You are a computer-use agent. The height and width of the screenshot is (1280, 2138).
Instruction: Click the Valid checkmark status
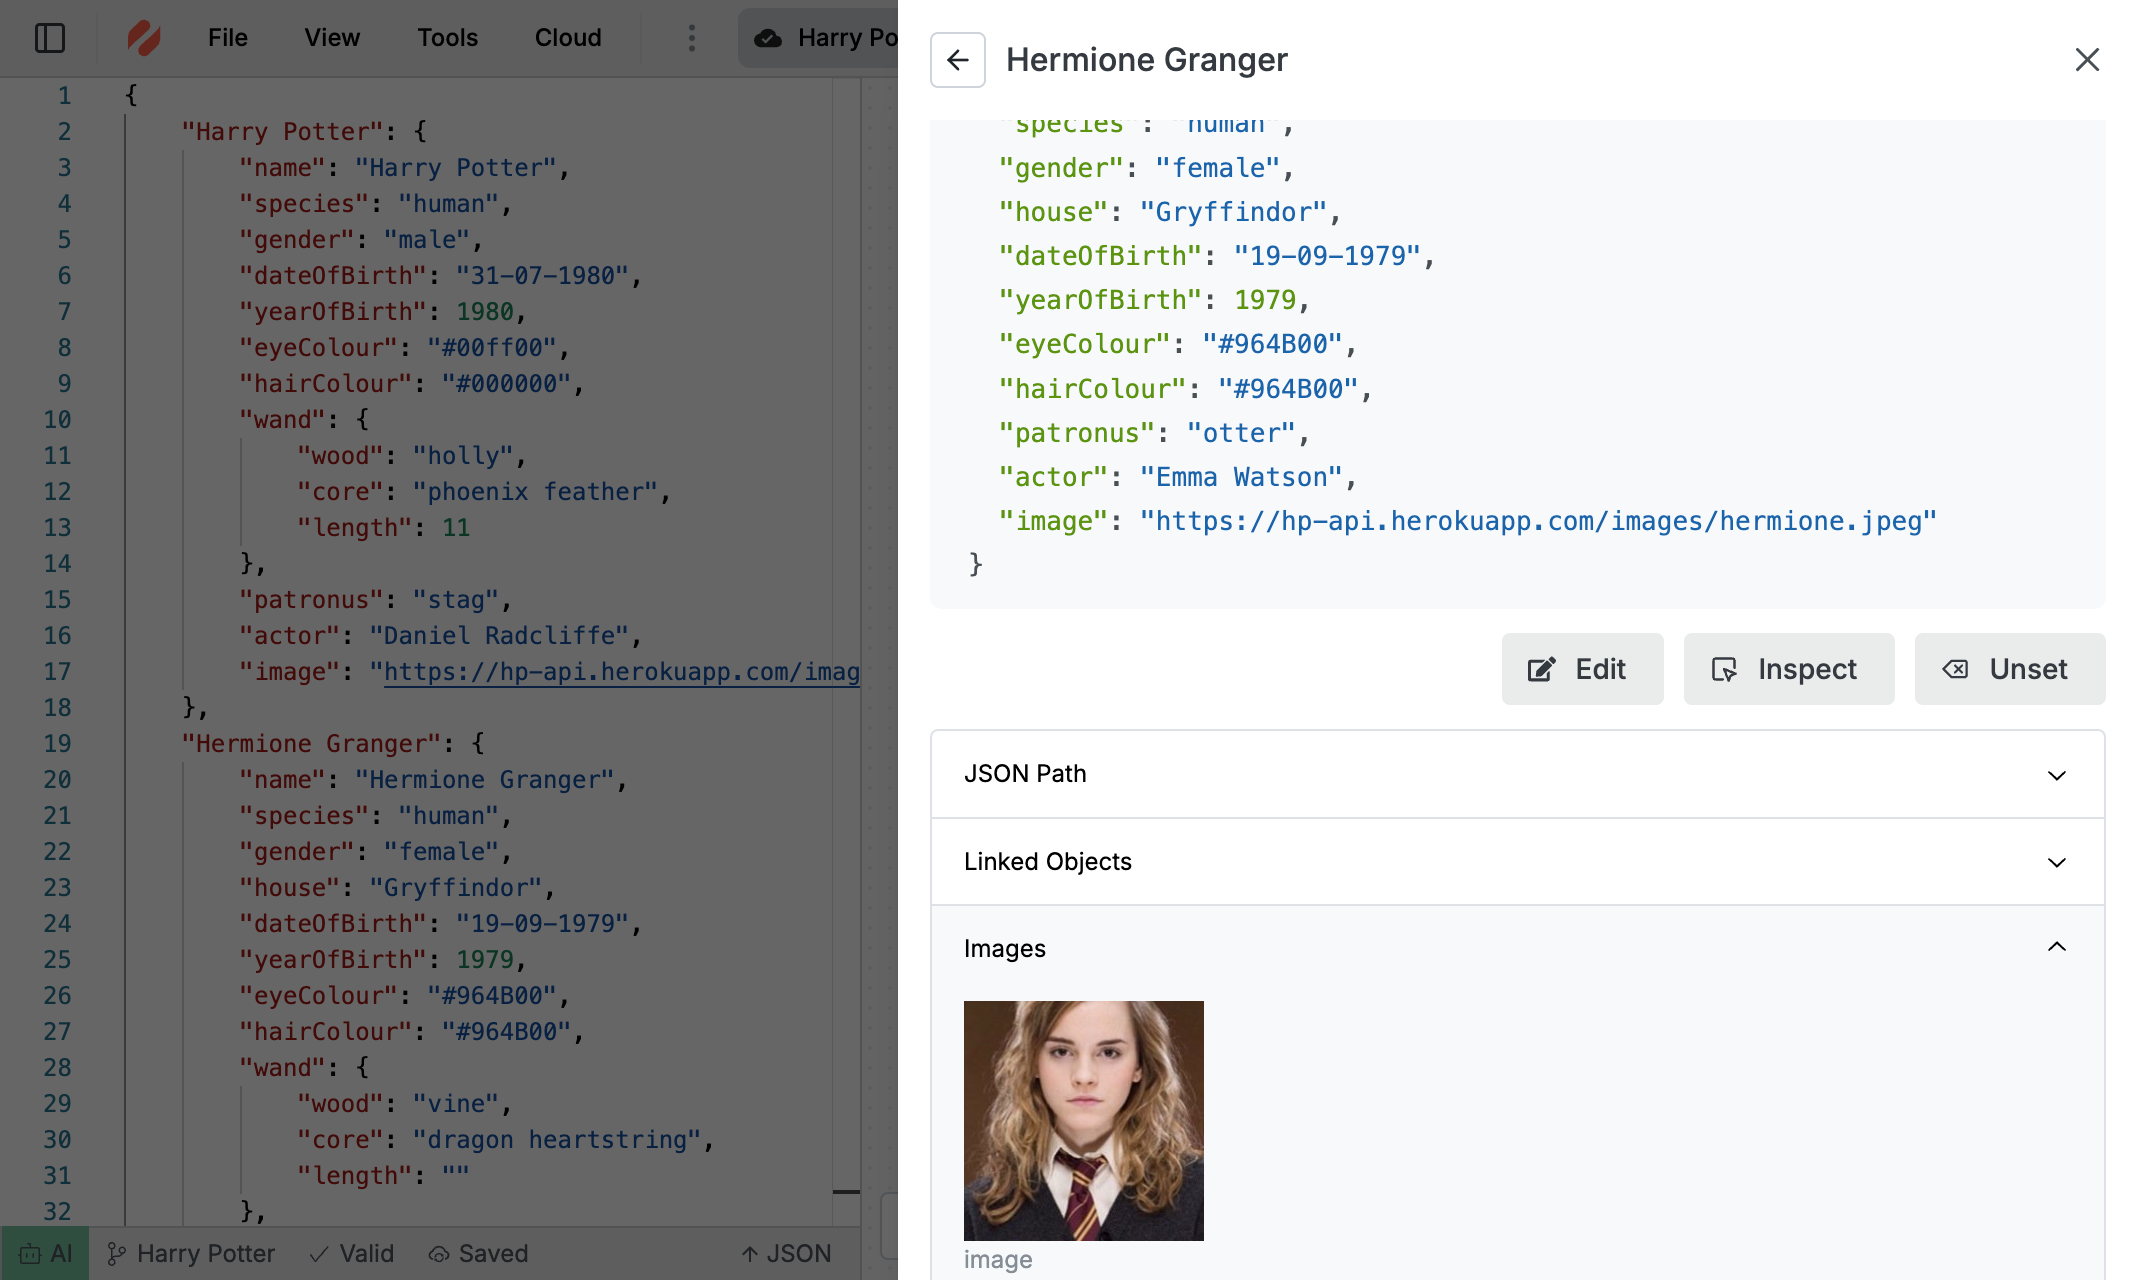[352, 1253]
